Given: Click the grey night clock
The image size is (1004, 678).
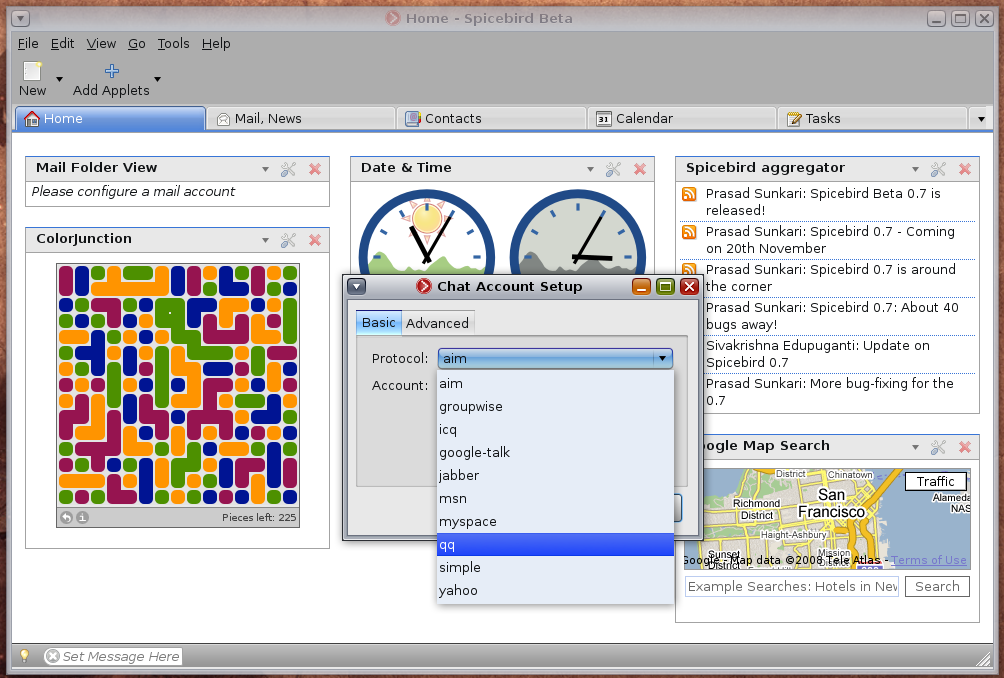Looking at the screenshot, I should click(x=578, y=234).
